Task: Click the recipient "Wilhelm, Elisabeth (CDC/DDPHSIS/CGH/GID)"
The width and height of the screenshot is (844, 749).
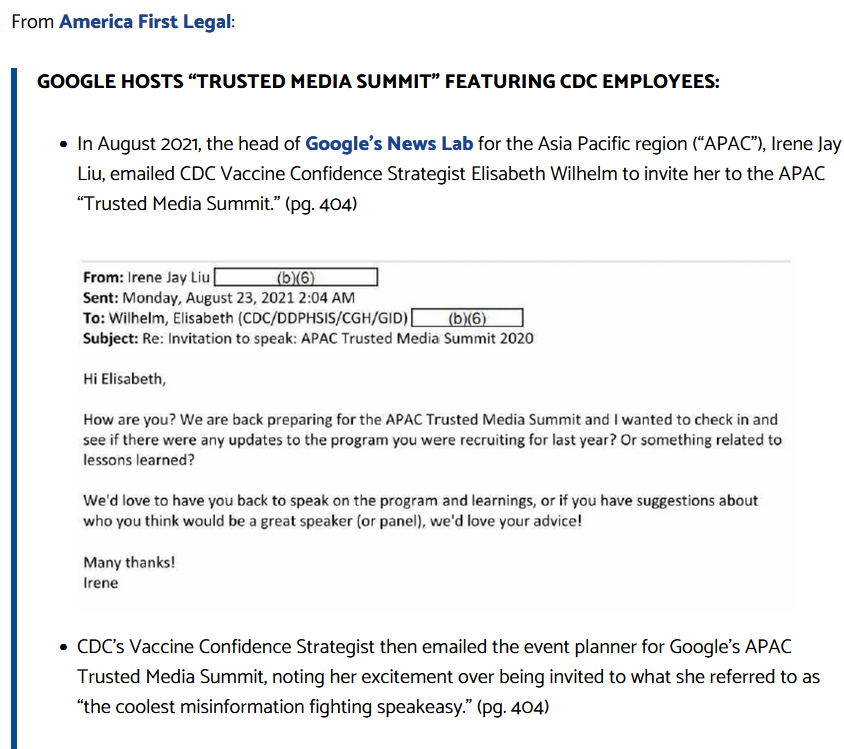Action: pos(258,319)
